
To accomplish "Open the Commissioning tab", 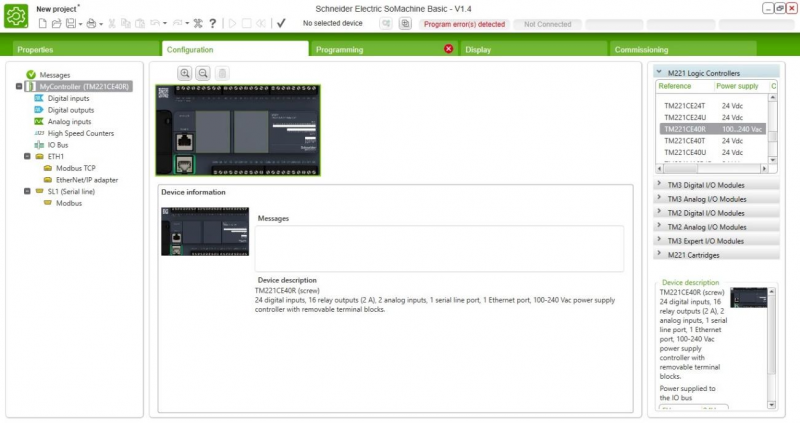I will coord(683,49).
